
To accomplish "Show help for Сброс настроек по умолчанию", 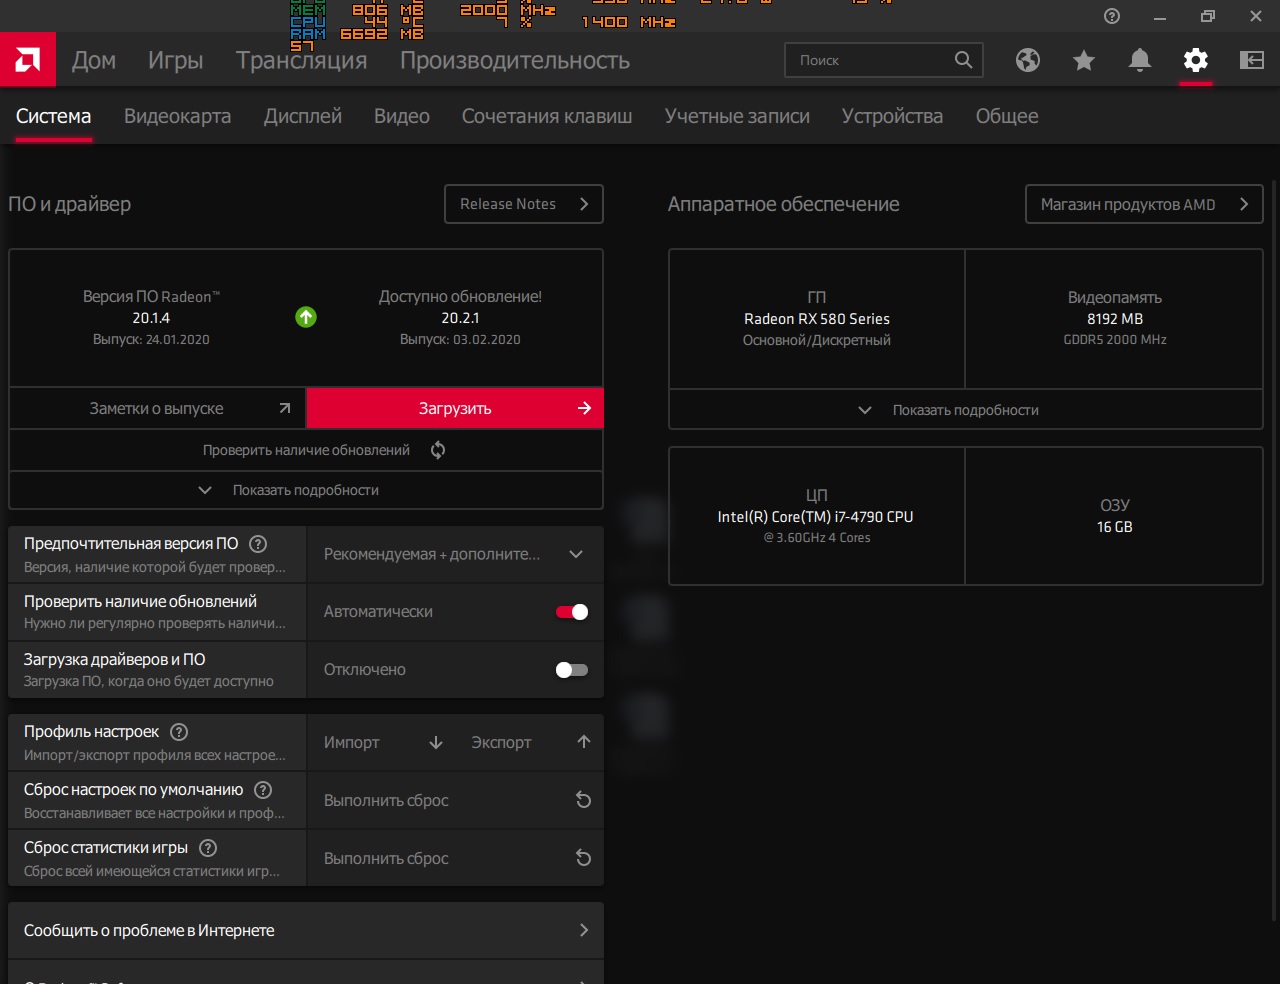I will (263, 790).
